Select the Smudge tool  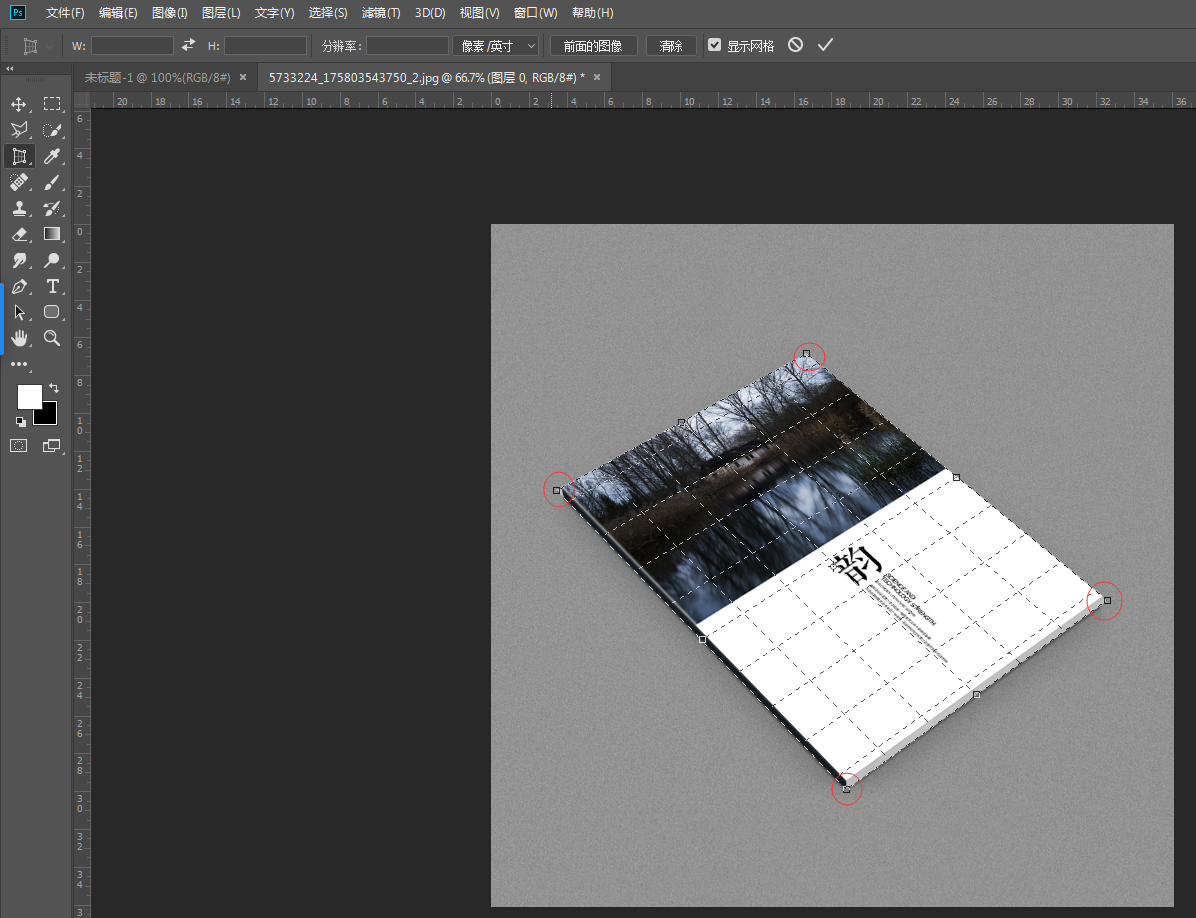tap(19, 260)
